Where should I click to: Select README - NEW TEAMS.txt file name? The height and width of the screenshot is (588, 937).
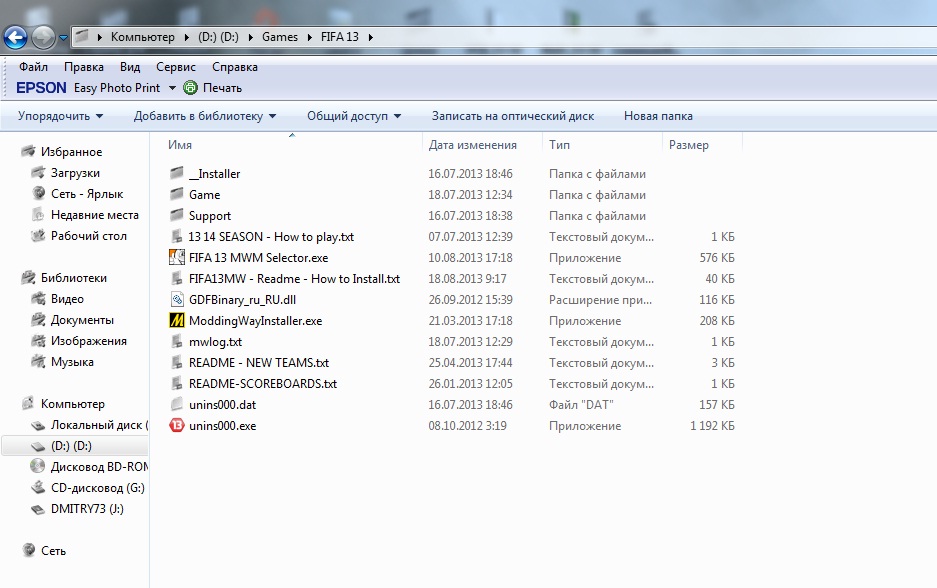(x=259, y=363)
